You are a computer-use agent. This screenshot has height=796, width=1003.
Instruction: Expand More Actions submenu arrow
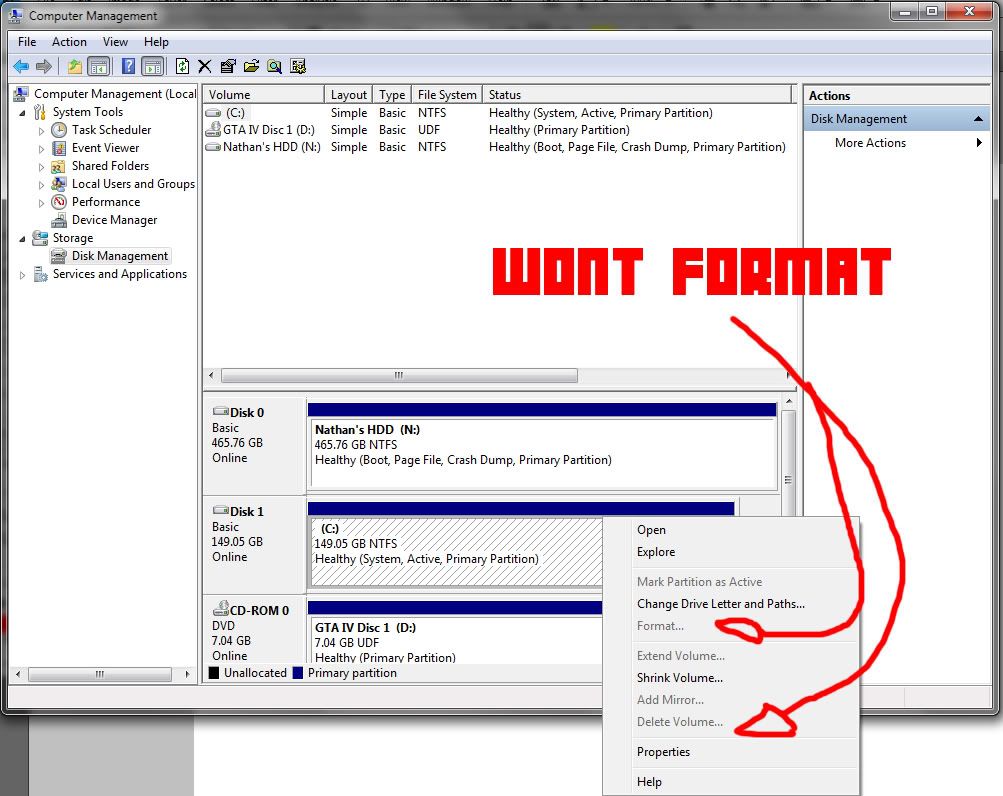[979, 143]
